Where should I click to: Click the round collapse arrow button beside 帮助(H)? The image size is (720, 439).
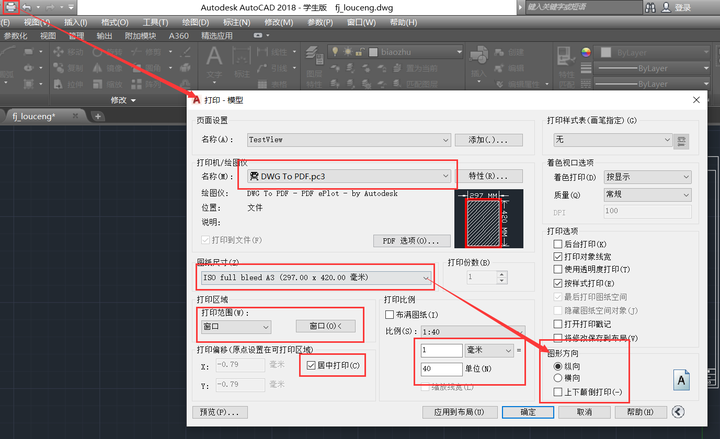click(x=678, y=411)
